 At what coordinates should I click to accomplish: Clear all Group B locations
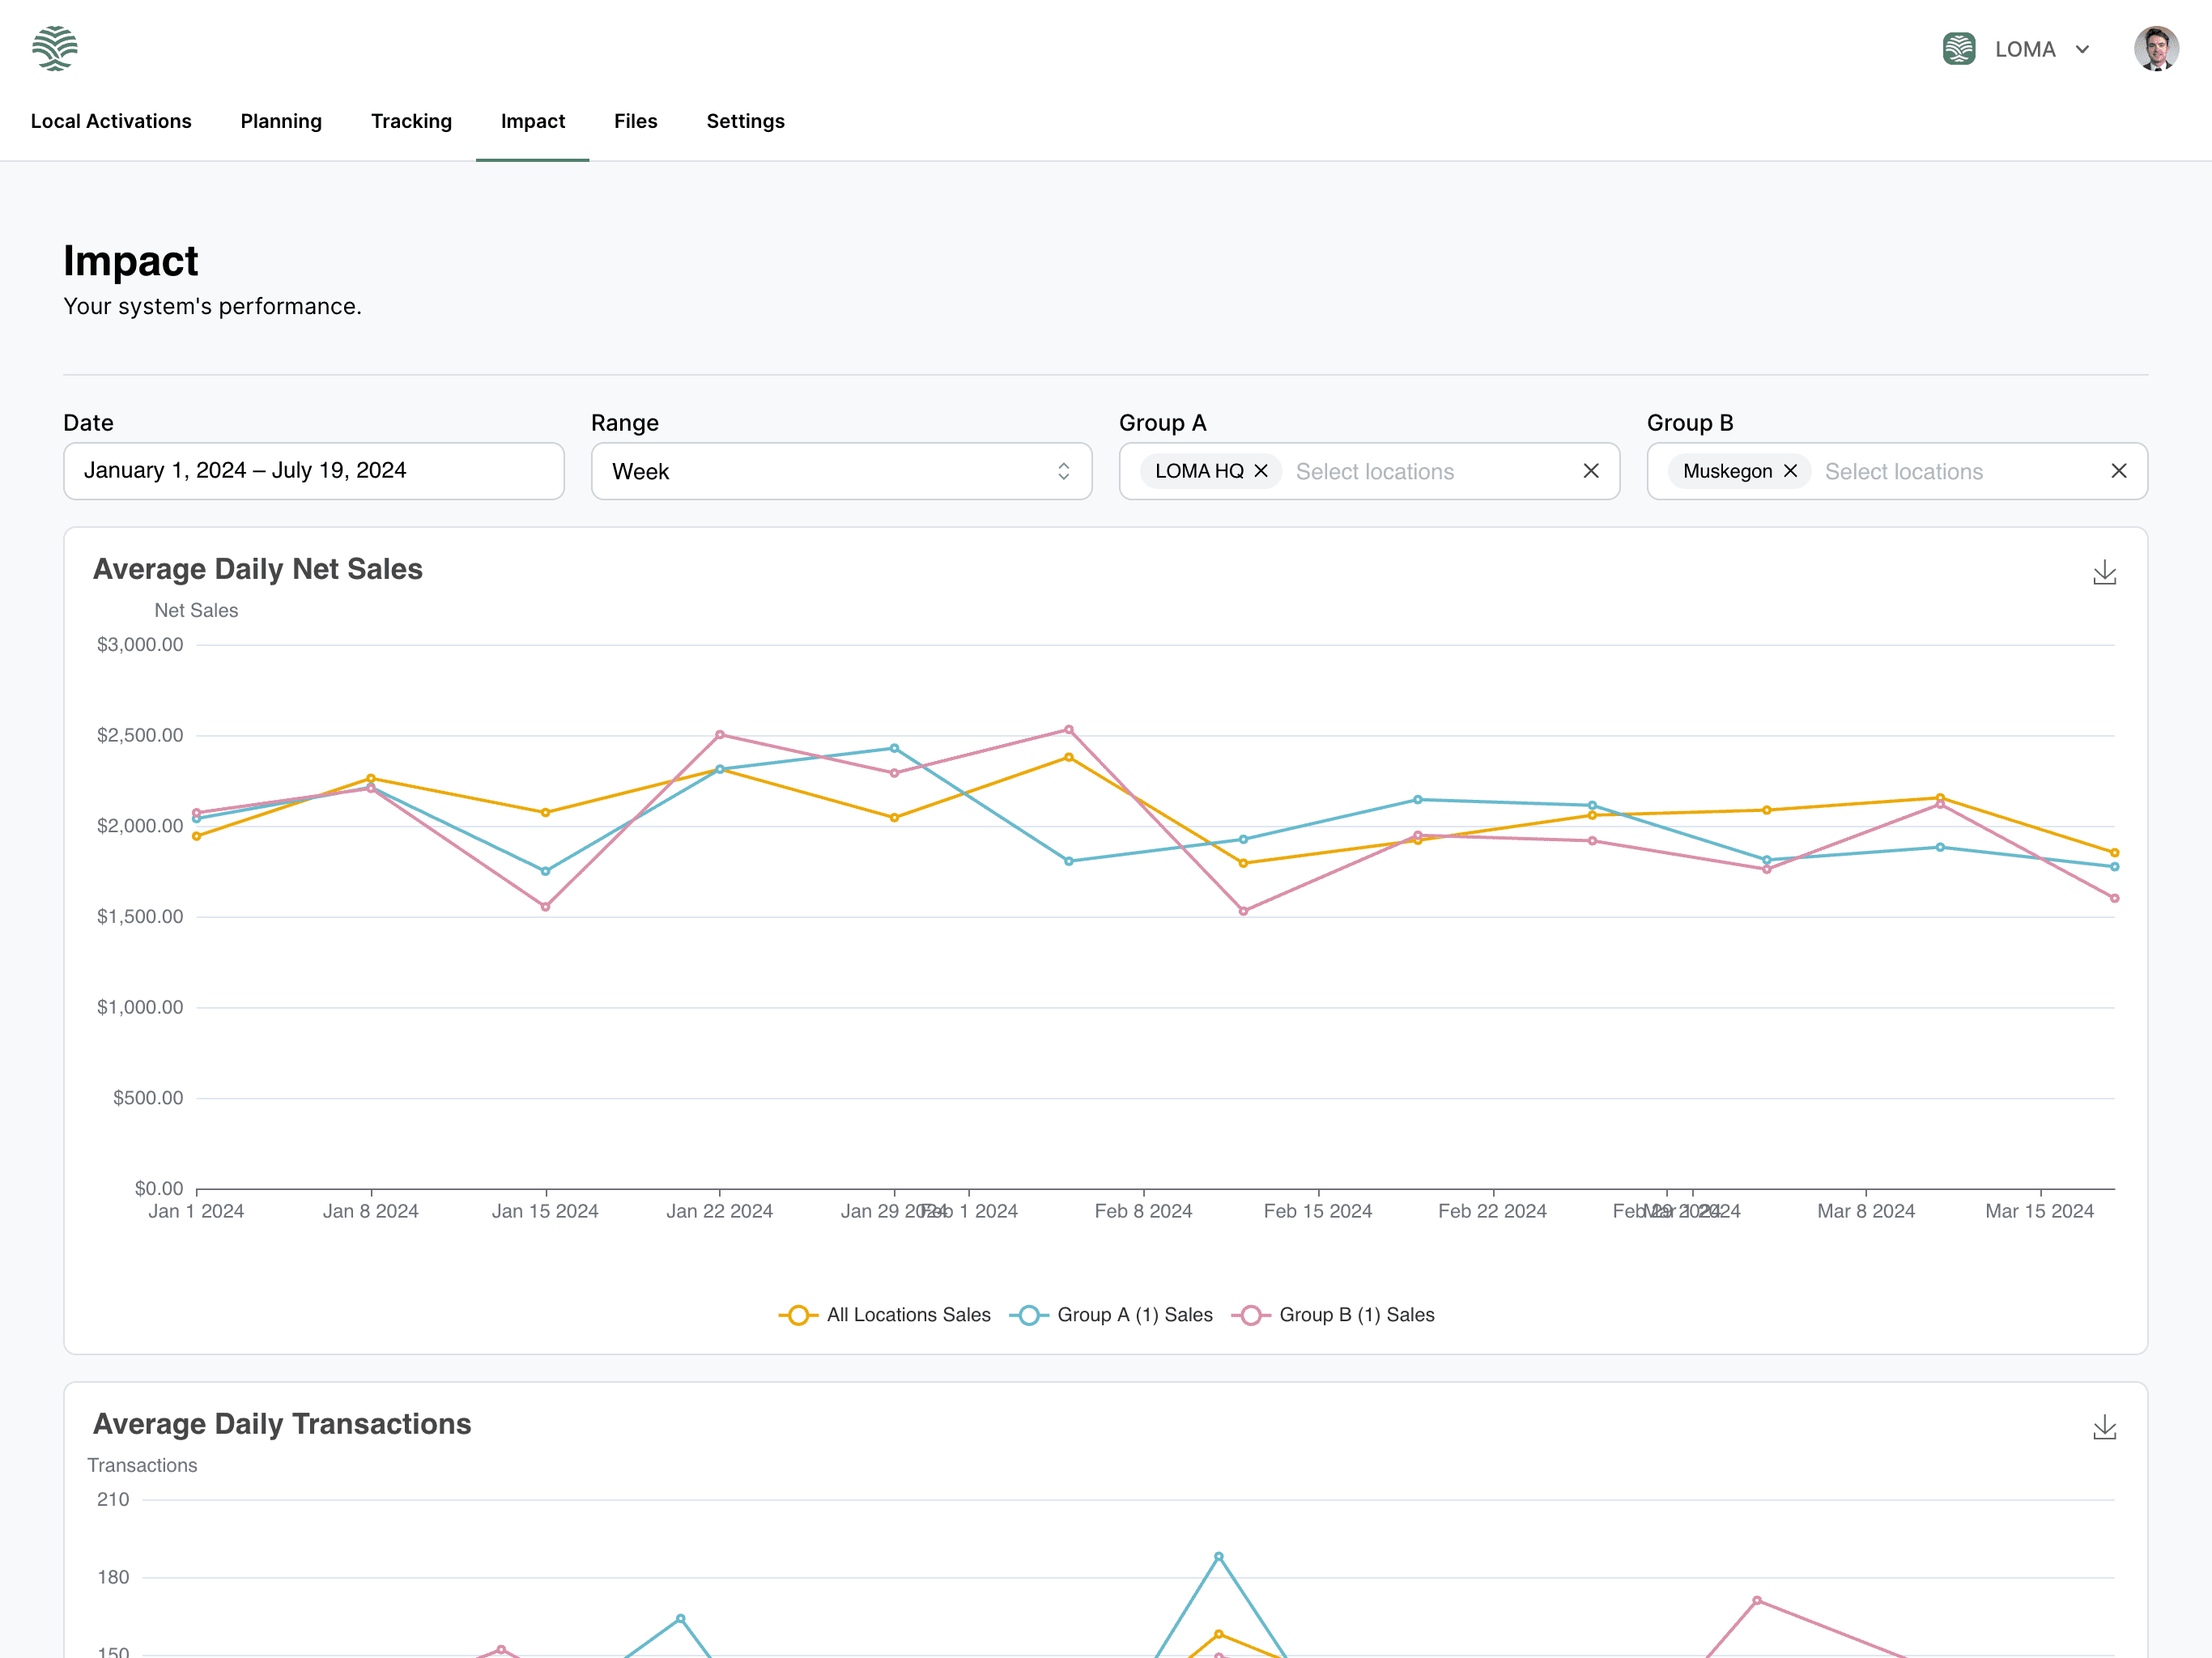[x=2118, y=471]
